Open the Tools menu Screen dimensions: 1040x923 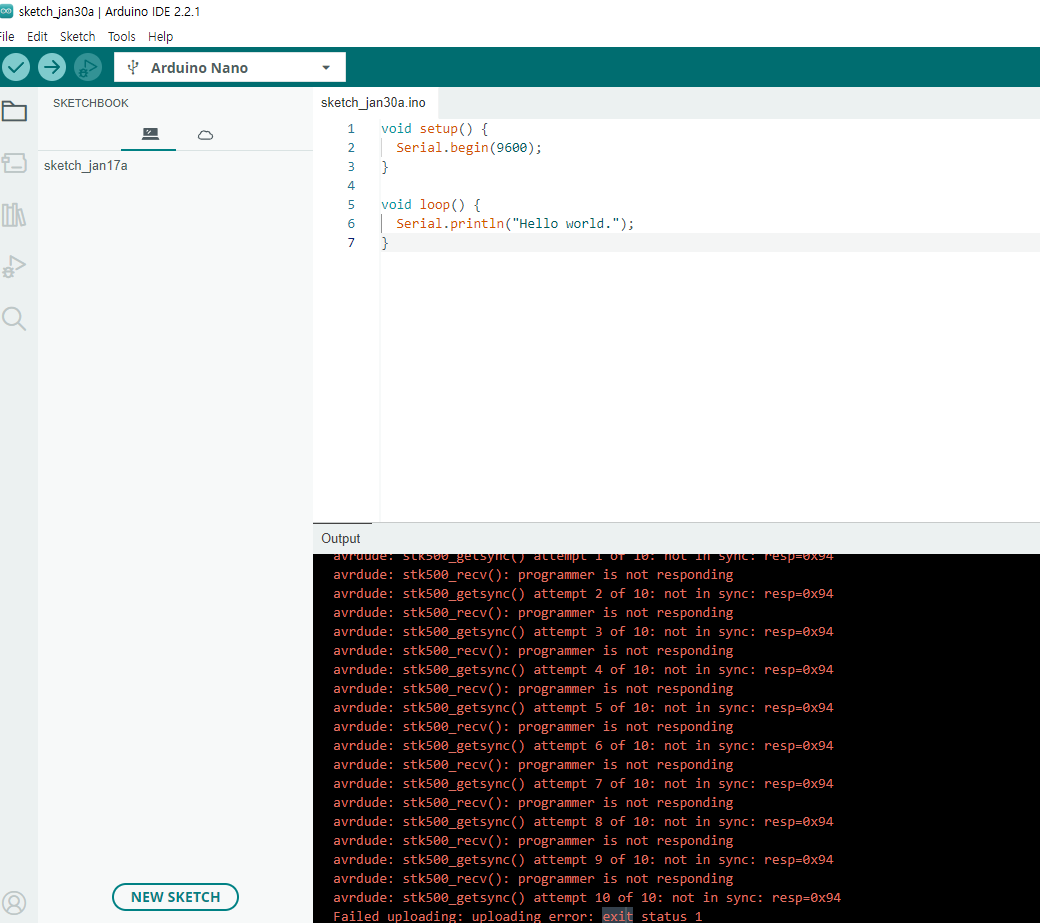(x=121, y=36)
